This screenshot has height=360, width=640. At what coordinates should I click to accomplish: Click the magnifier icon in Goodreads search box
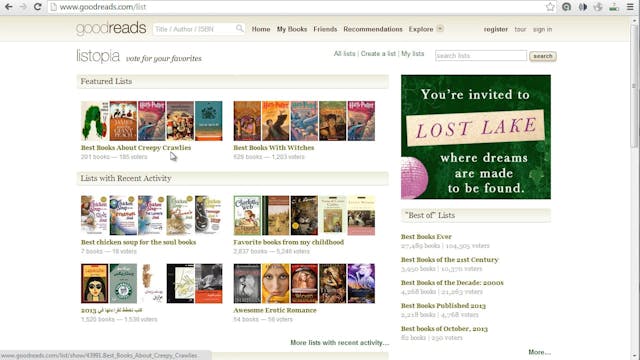[x=240, y=28]
